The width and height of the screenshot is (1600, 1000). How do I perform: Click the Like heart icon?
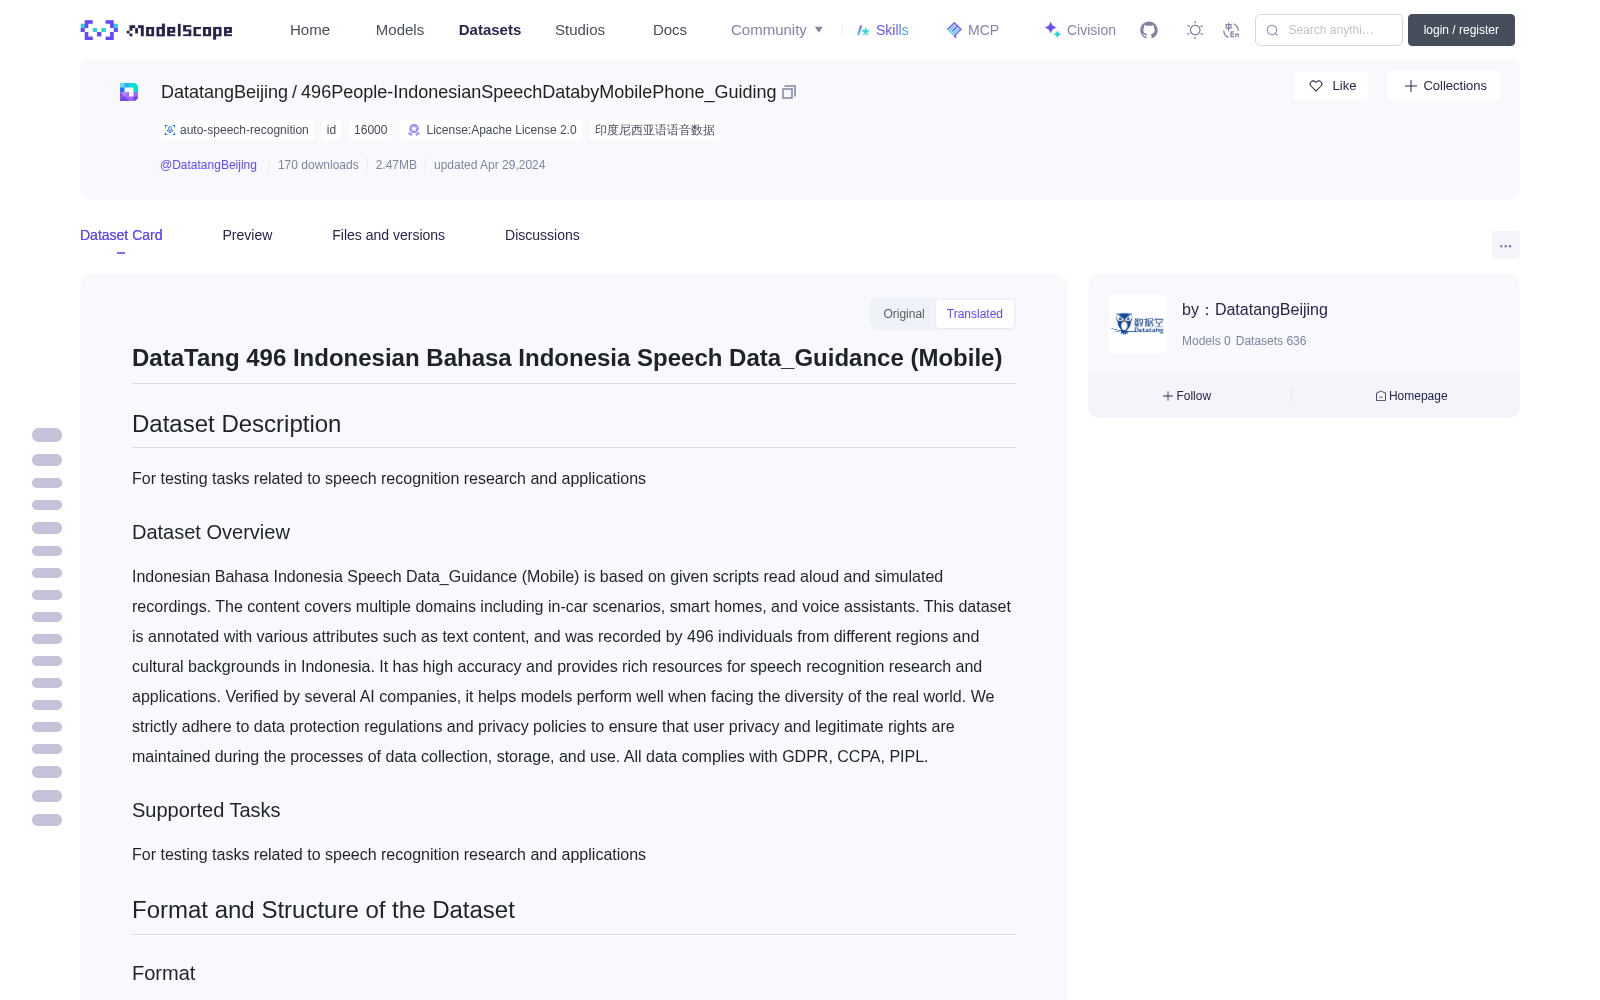pos(1316,86)
